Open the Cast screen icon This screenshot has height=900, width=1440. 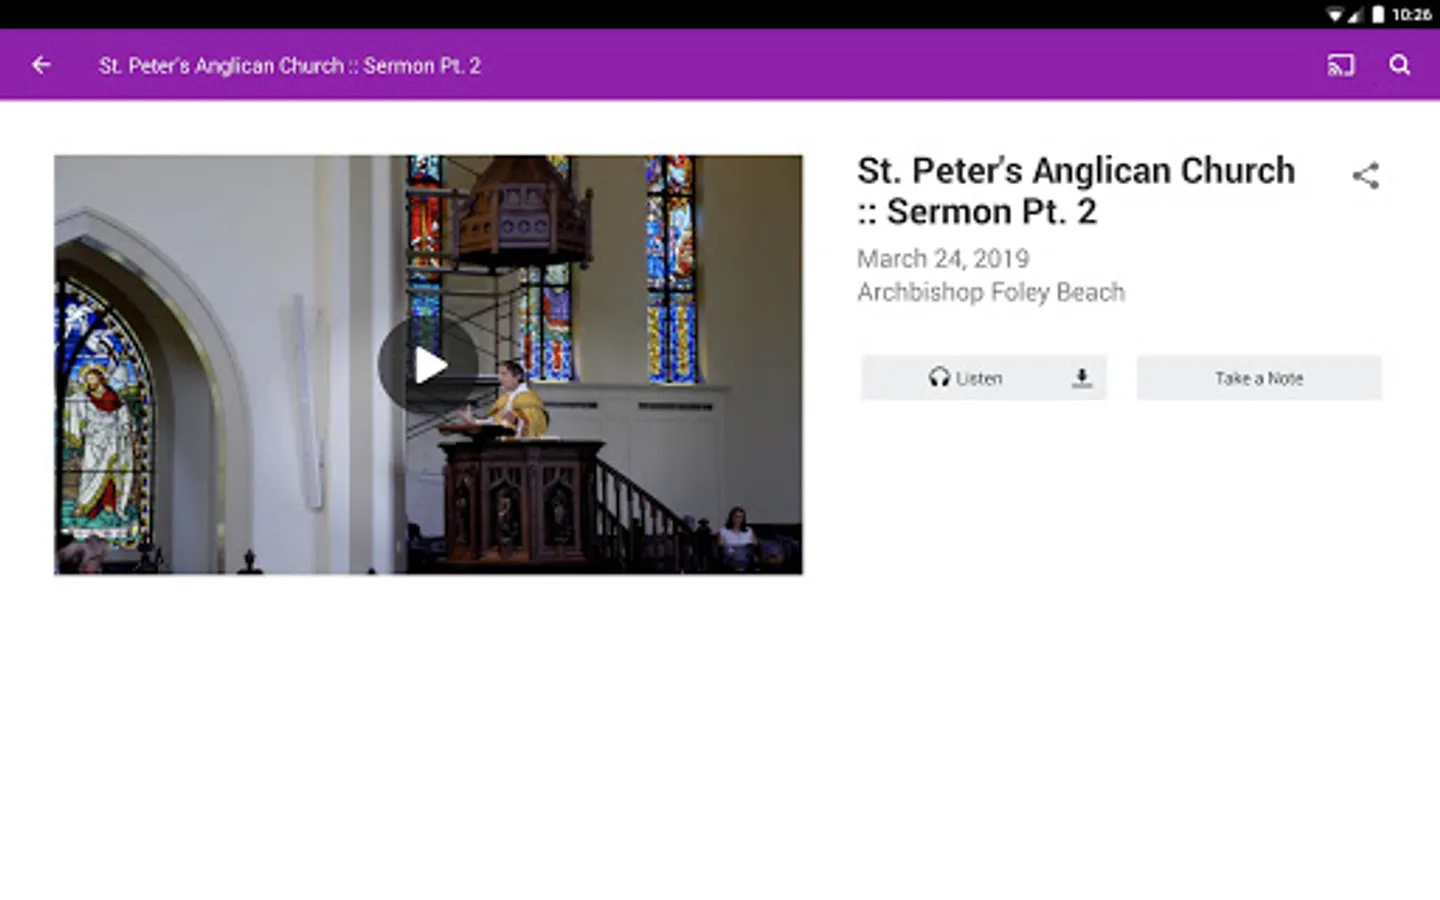click(1340, 65)
